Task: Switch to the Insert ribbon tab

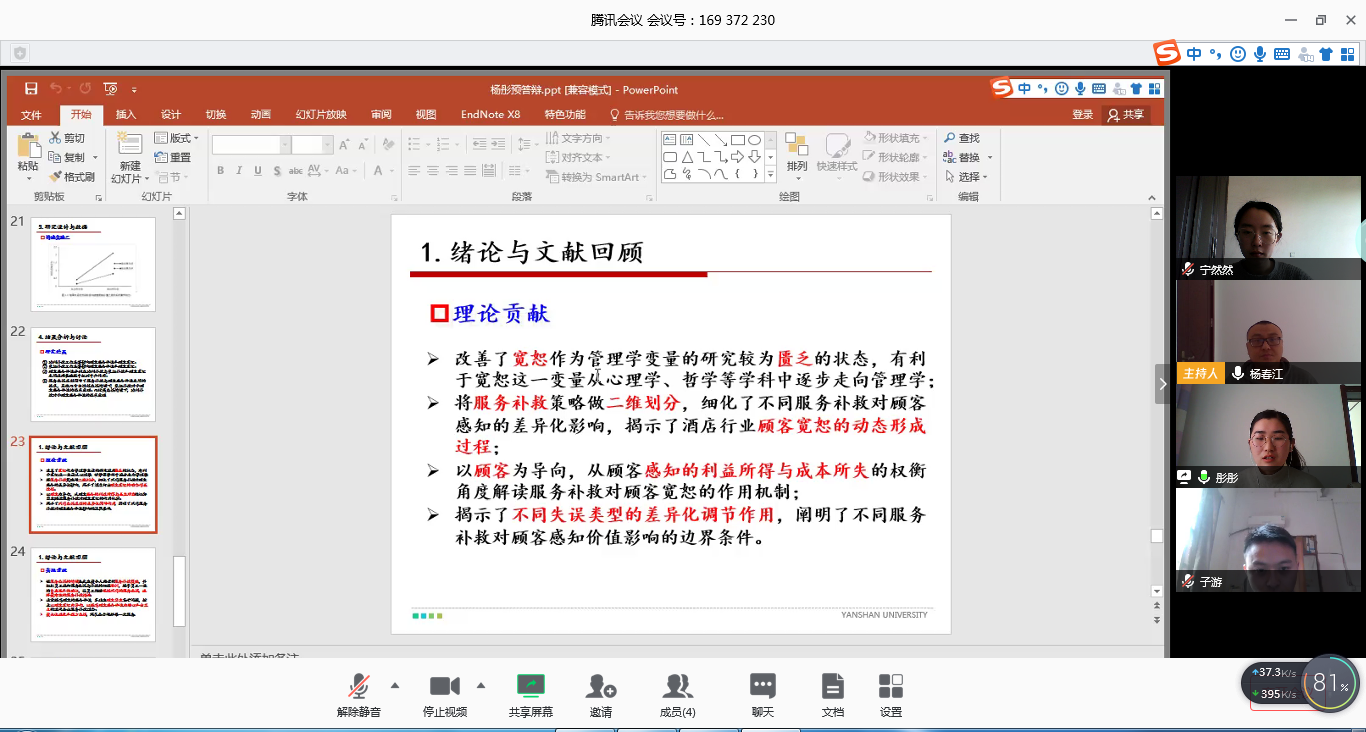Action: (x=125, y=115)
